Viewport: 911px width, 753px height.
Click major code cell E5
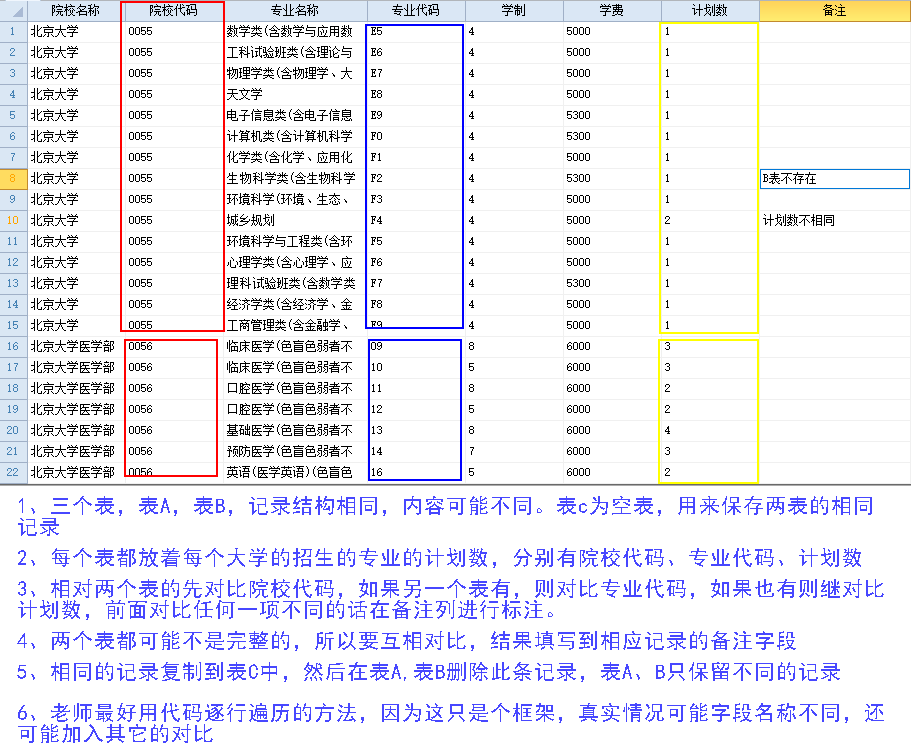pyautogui.click(x=416, y=31)
